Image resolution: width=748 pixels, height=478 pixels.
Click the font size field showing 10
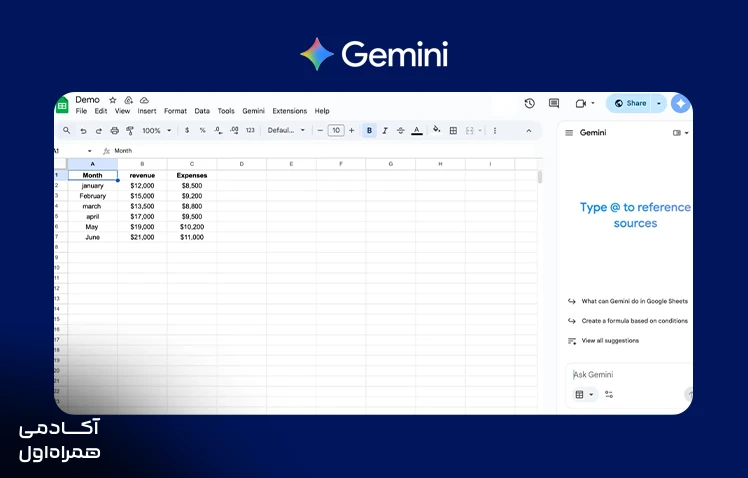pyautogui.click(x=336, y=130)
